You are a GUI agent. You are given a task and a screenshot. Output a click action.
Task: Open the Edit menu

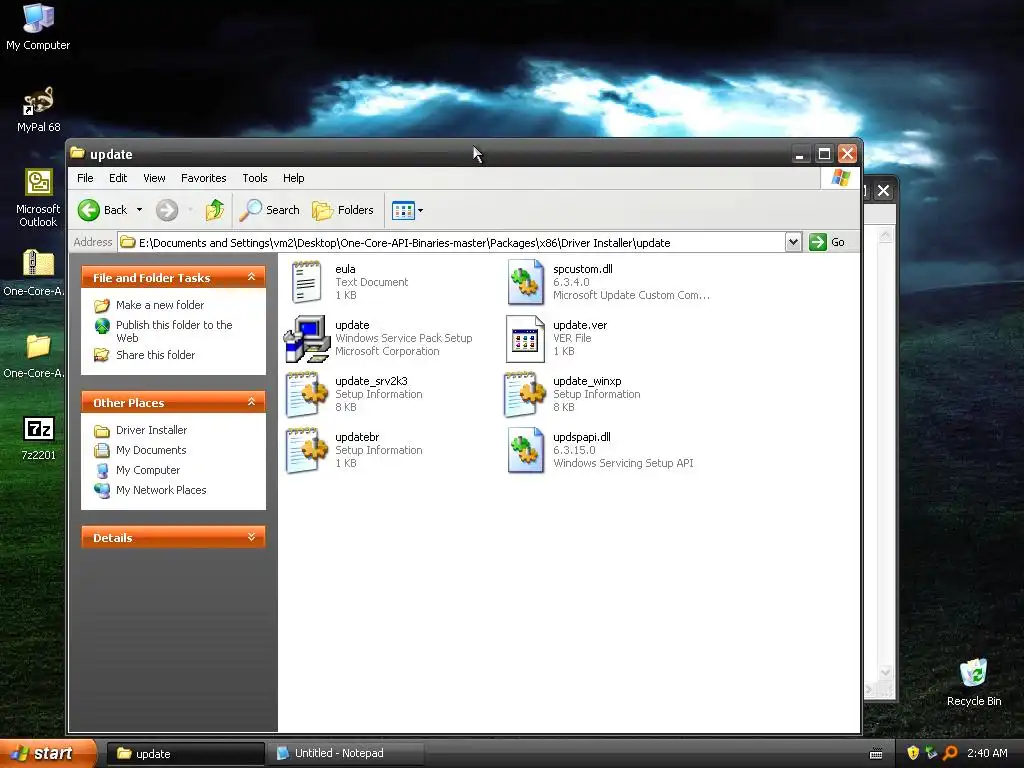click(118, 178)
